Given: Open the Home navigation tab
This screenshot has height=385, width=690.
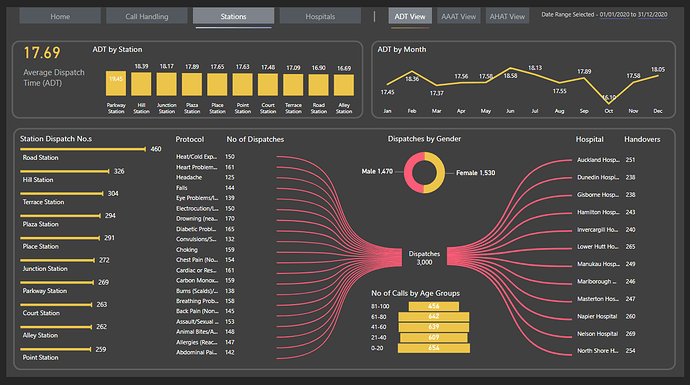Looking at the screenshot, I should point(60,16).
